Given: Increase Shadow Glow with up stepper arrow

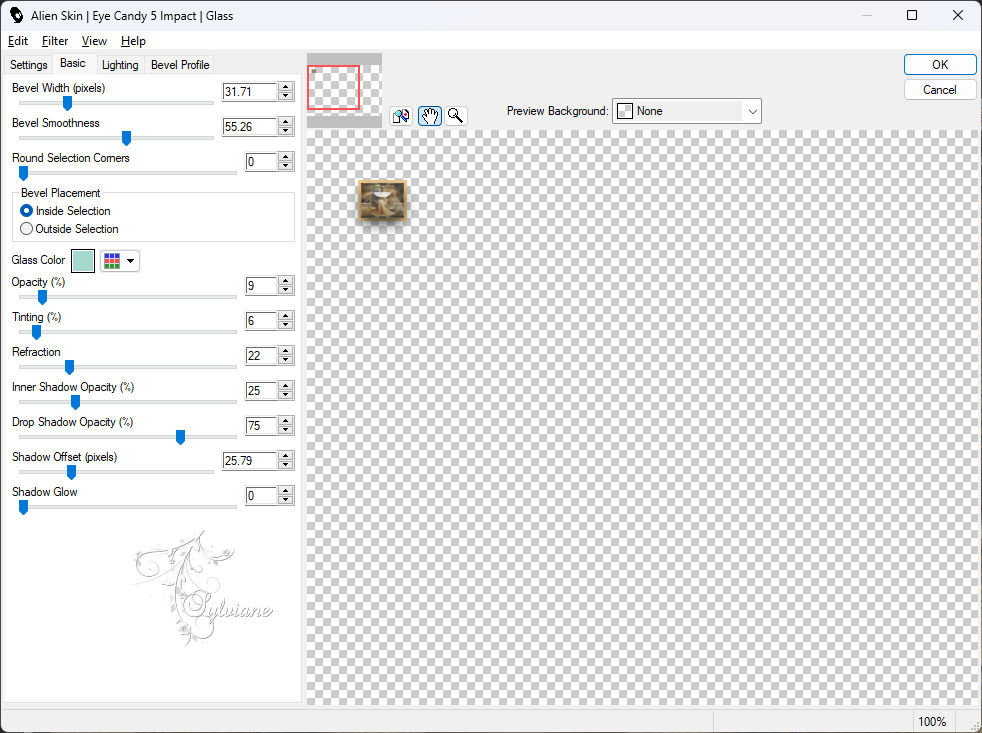Looking at the screenshot, I should tap(286, 492).
